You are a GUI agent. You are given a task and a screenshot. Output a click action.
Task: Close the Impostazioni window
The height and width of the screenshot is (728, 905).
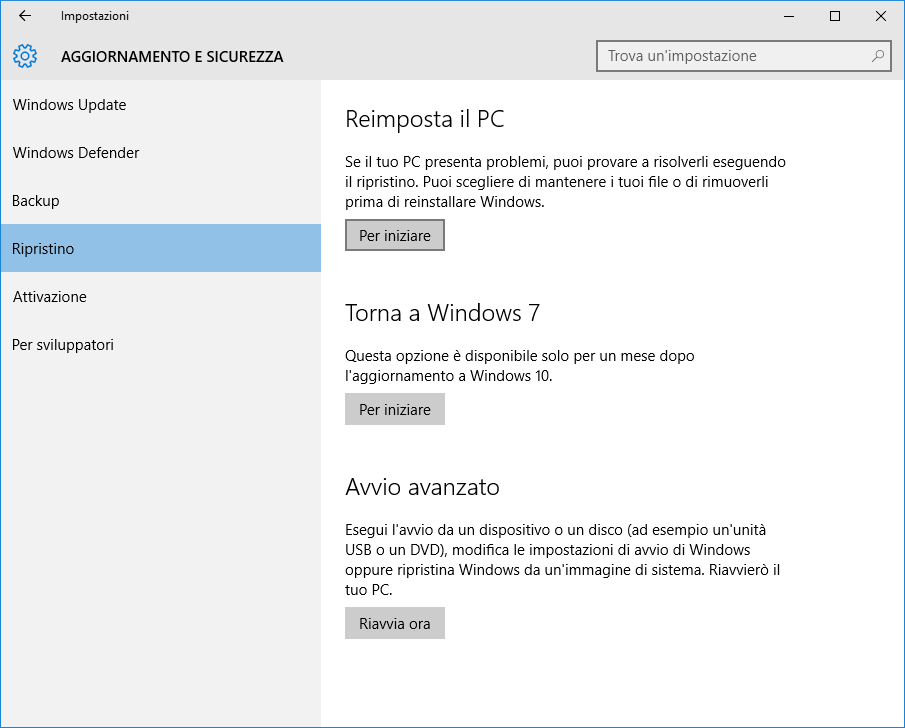point(881,16)
